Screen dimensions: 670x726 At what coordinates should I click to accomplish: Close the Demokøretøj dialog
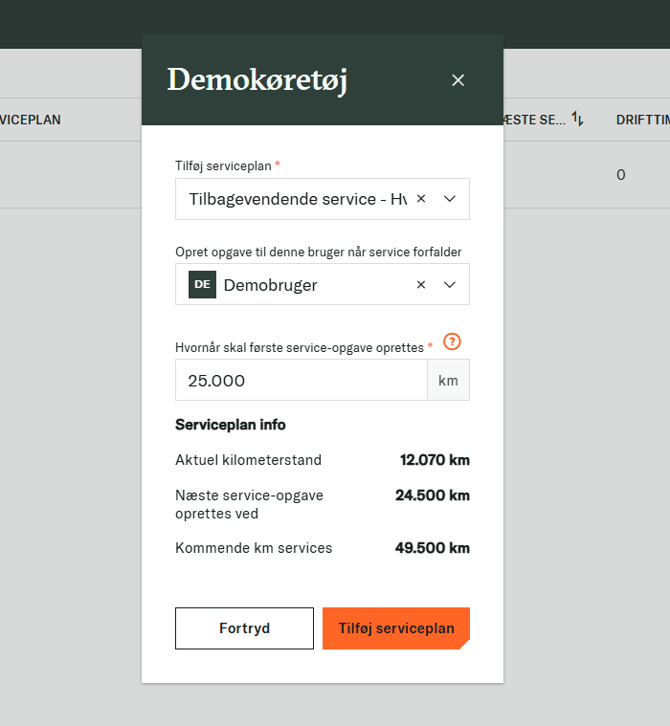point(458,81)
